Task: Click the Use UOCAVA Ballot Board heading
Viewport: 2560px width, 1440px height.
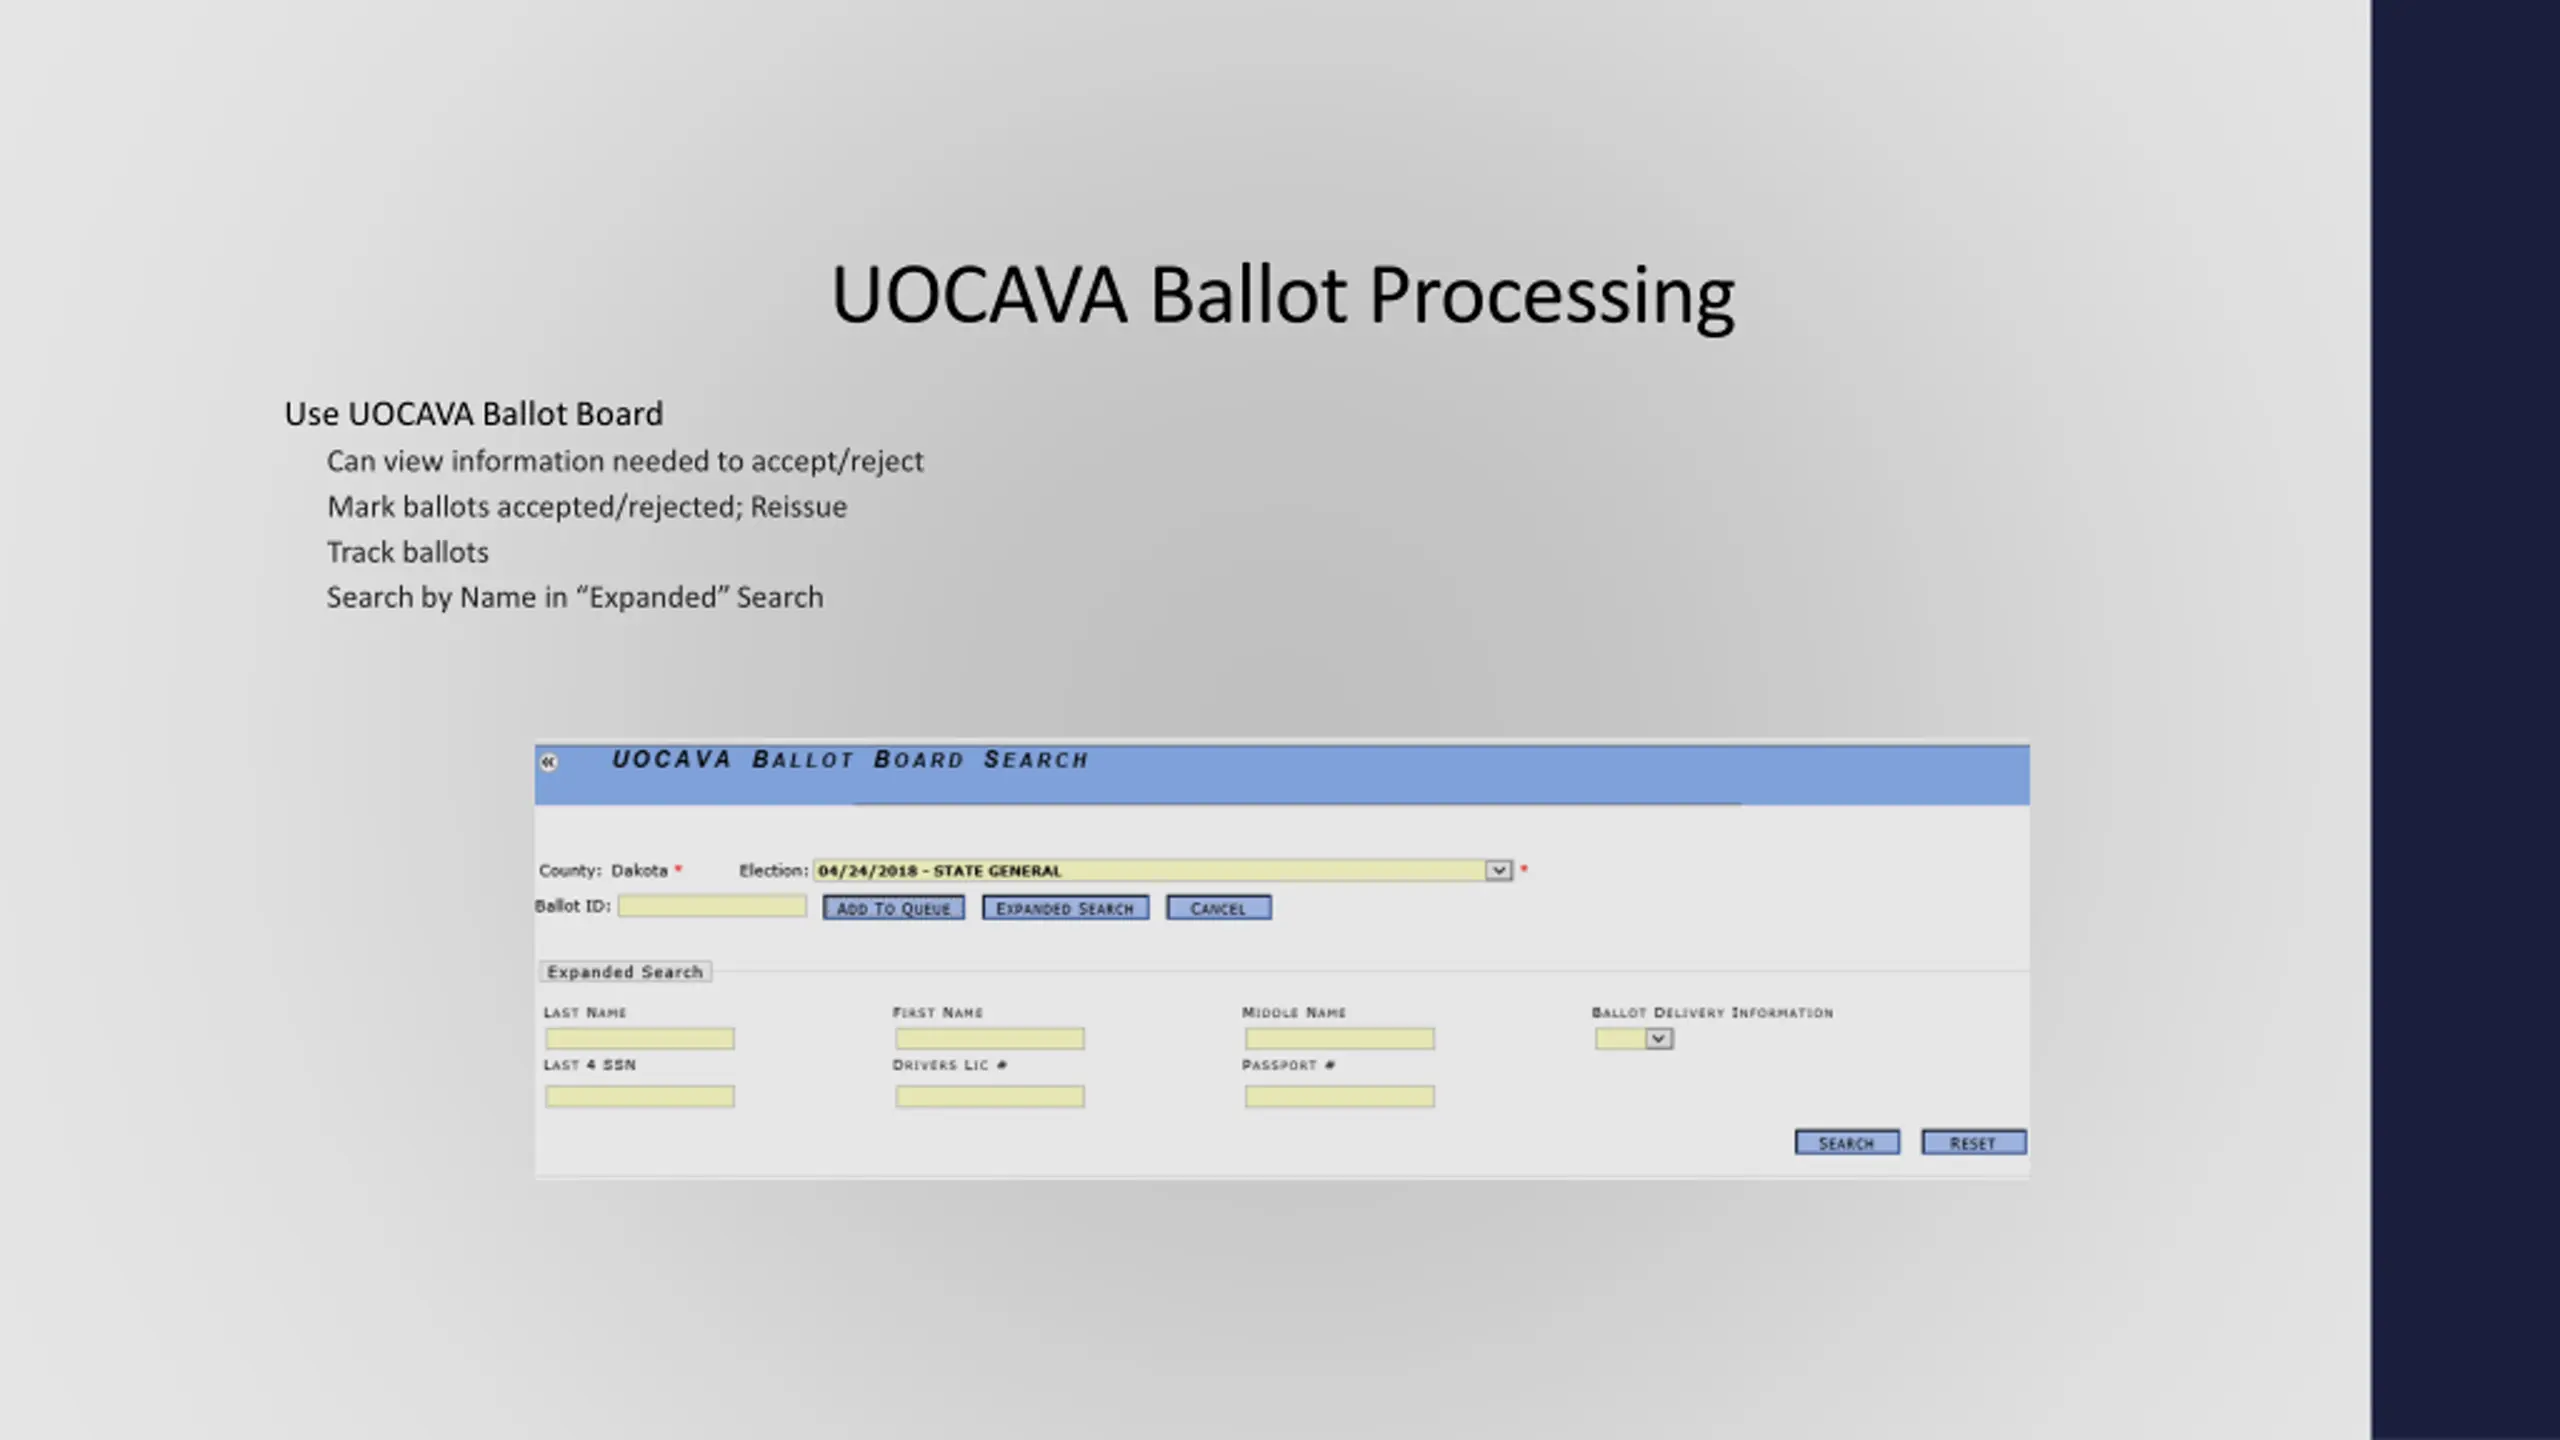Action: coord(474,414)
